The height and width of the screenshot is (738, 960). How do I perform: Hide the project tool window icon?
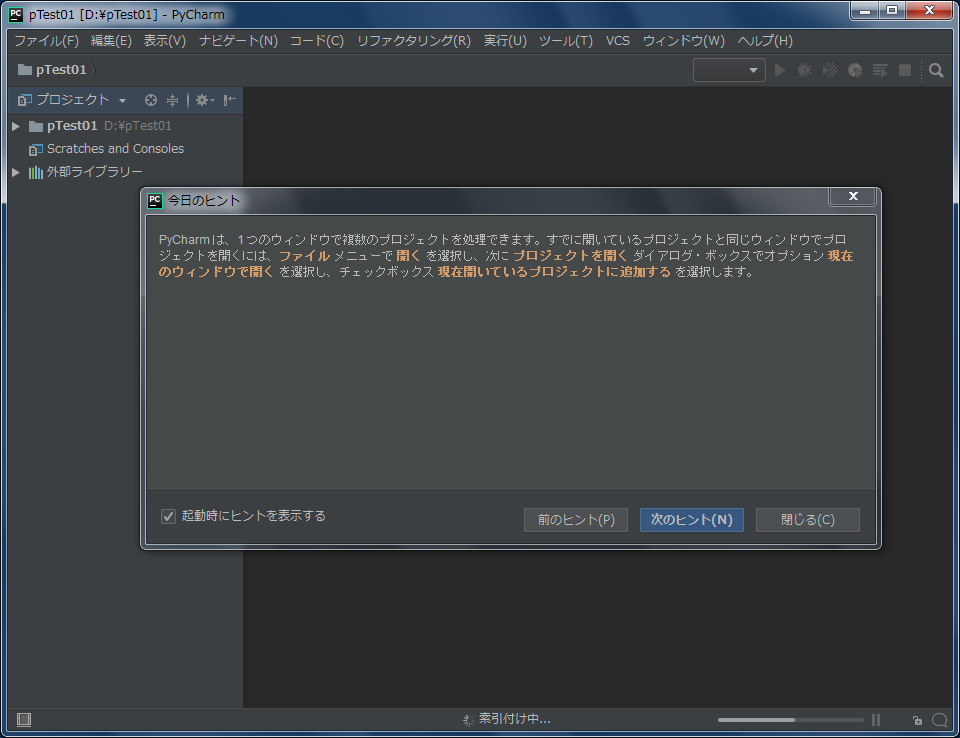[230, 100]
